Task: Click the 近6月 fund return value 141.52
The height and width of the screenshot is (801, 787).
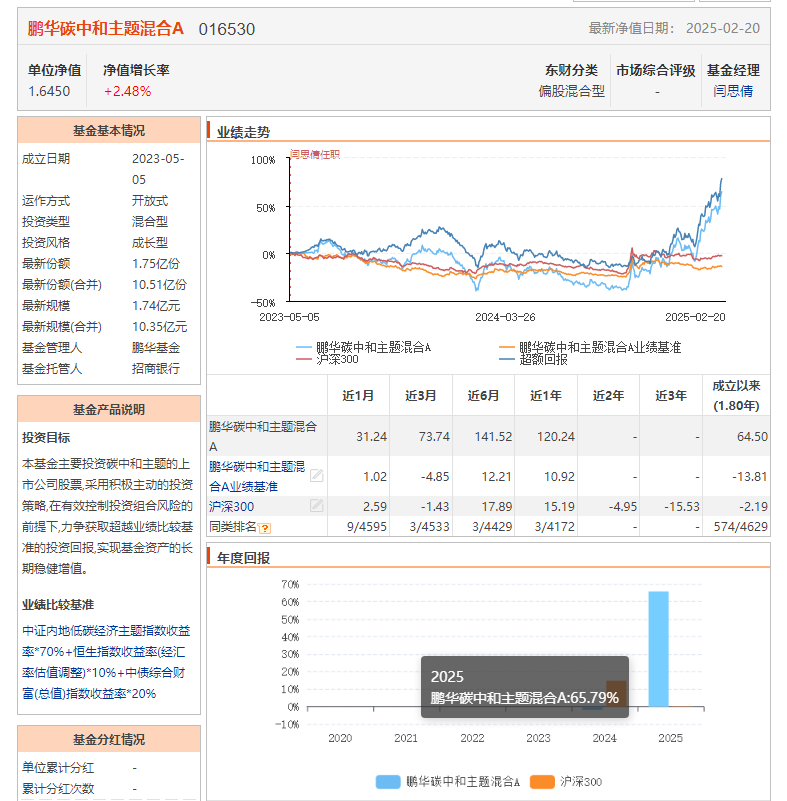Action: 493,437
